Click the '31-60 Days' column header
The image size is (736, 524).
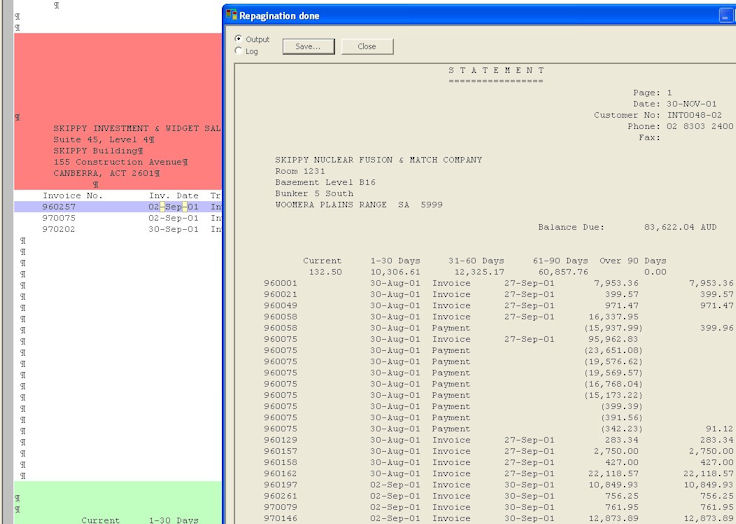[x=476, y=261]
